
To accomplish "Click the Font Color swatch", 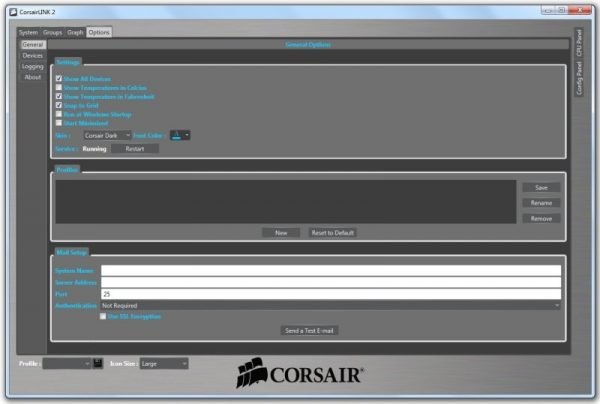I will click(x=176, y=135).
